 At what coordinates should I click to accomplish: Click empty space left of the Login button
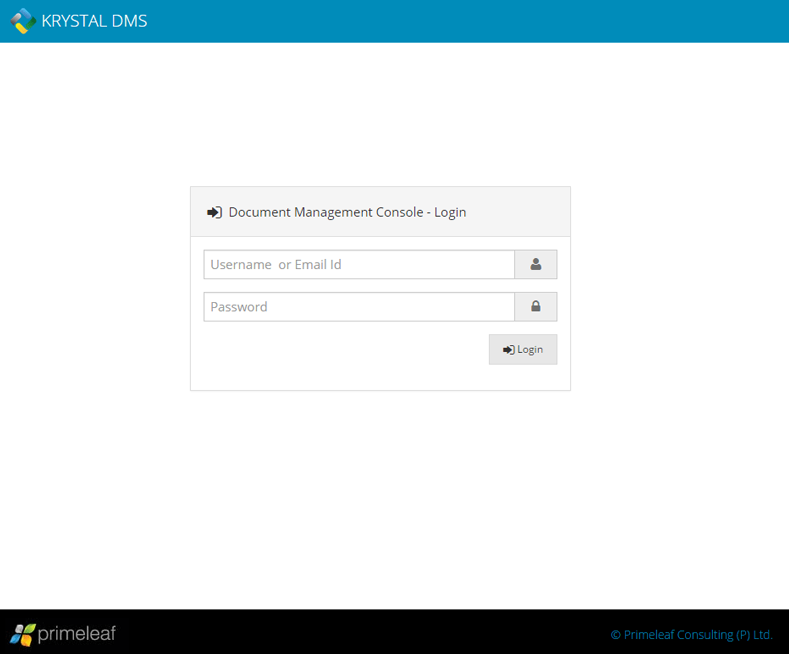pyautogui.click(x=340, y=350)
